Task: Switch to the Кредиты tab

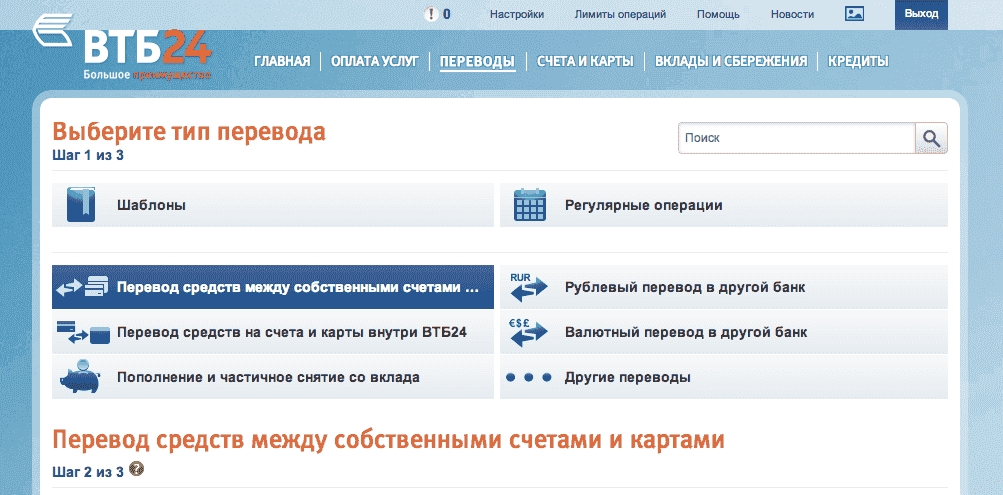Action: tap(858, 61)
